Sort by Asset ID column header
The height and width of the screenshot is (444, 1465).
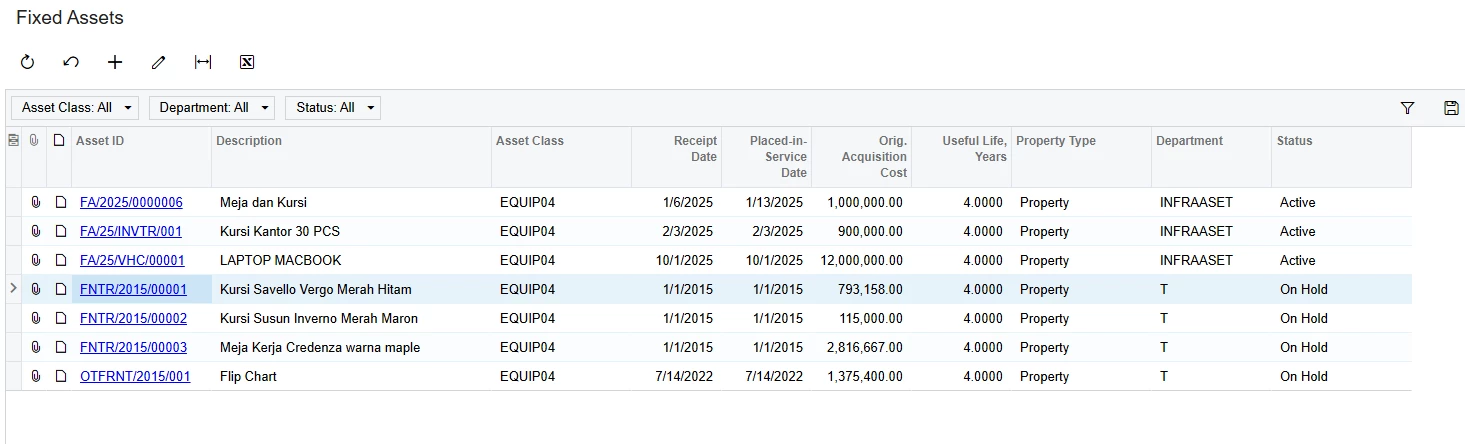(x=141, y=157)
